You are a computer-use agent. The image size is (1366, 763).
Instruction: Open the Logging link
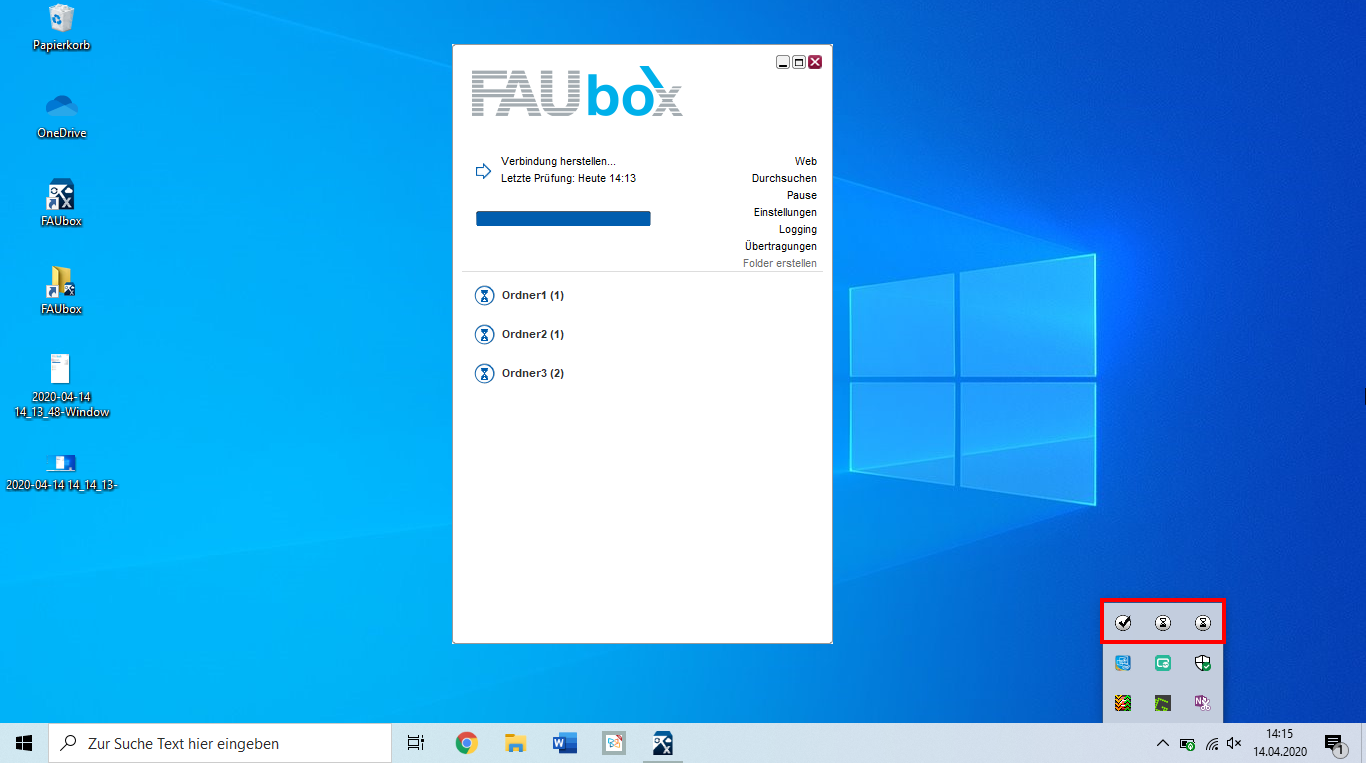tap(798, 229)
